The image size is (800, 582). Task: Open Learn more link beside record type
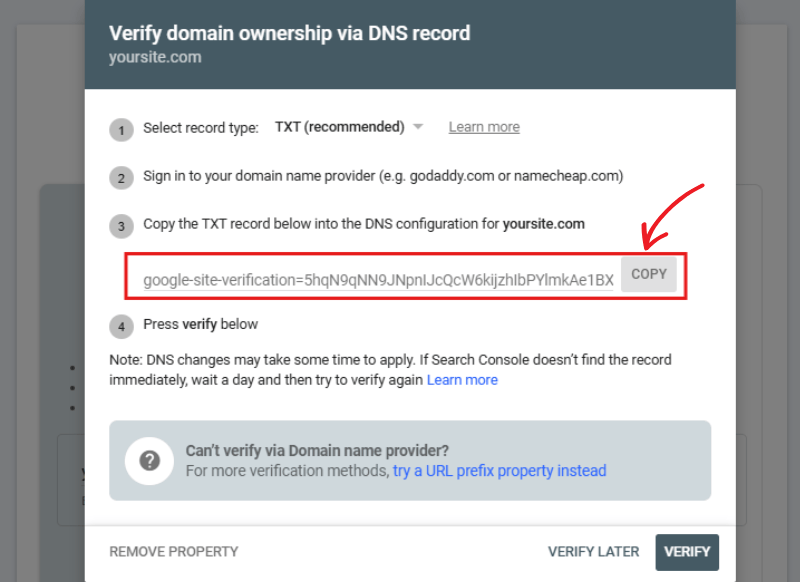tap(484, 127)
